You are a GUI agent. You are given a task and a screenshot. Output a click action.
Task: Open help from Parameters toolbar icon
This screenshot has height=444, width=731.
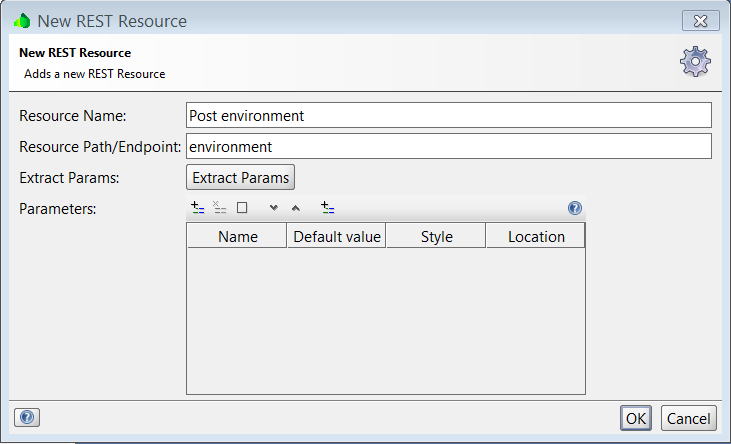[x=574, y=208]
